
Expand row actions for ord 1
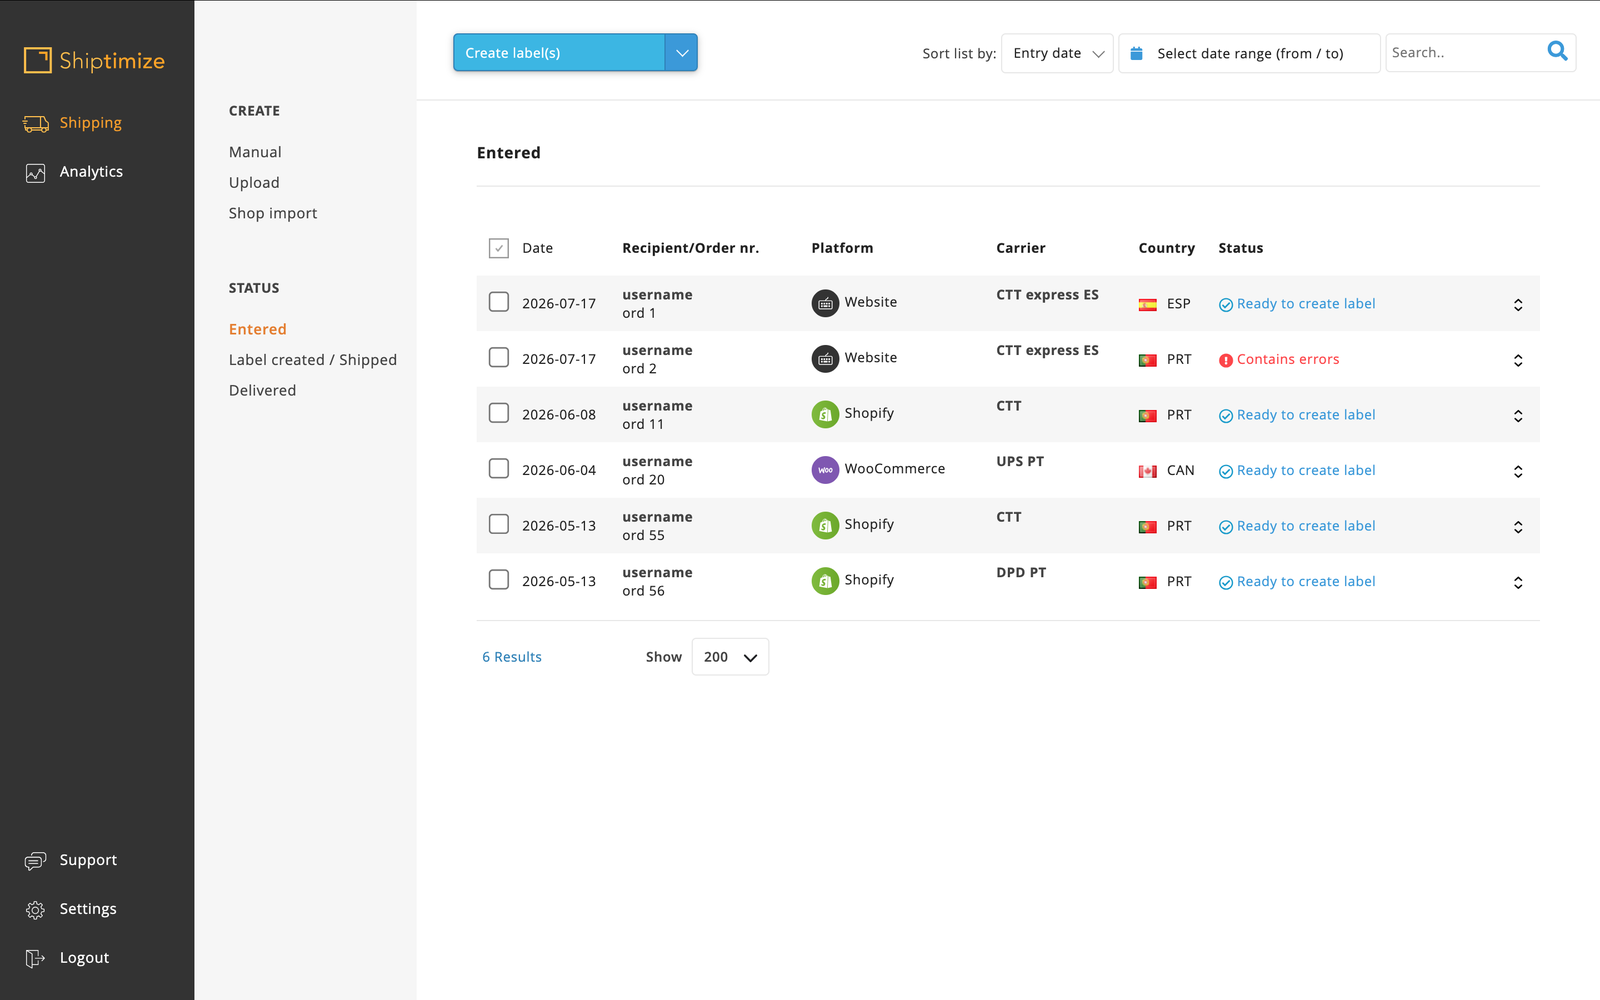tap(1518, 305)
